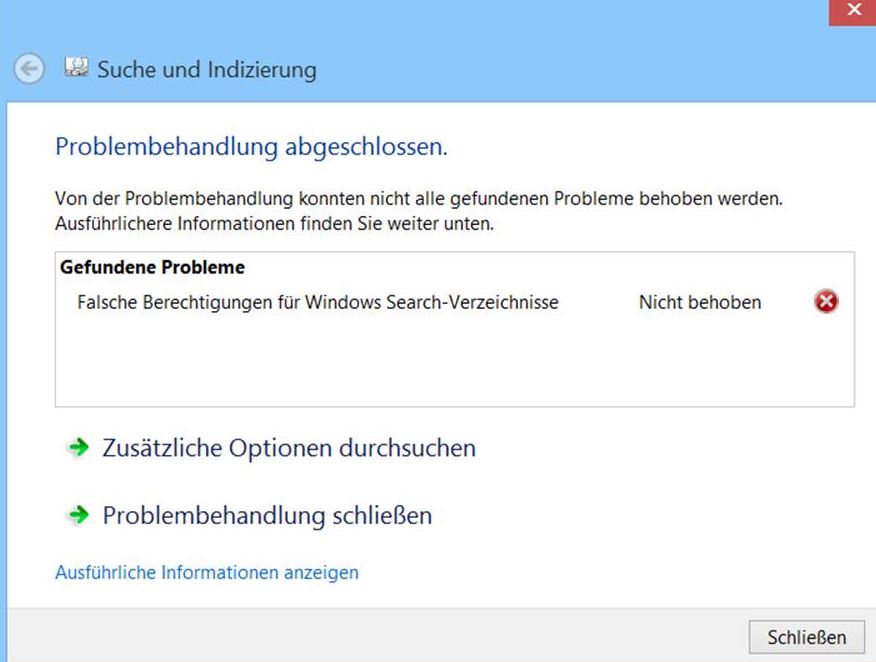876x662 pixels.
Task: Open Ausführliche Informationen anzeigen link
Action: coord(207,573)
